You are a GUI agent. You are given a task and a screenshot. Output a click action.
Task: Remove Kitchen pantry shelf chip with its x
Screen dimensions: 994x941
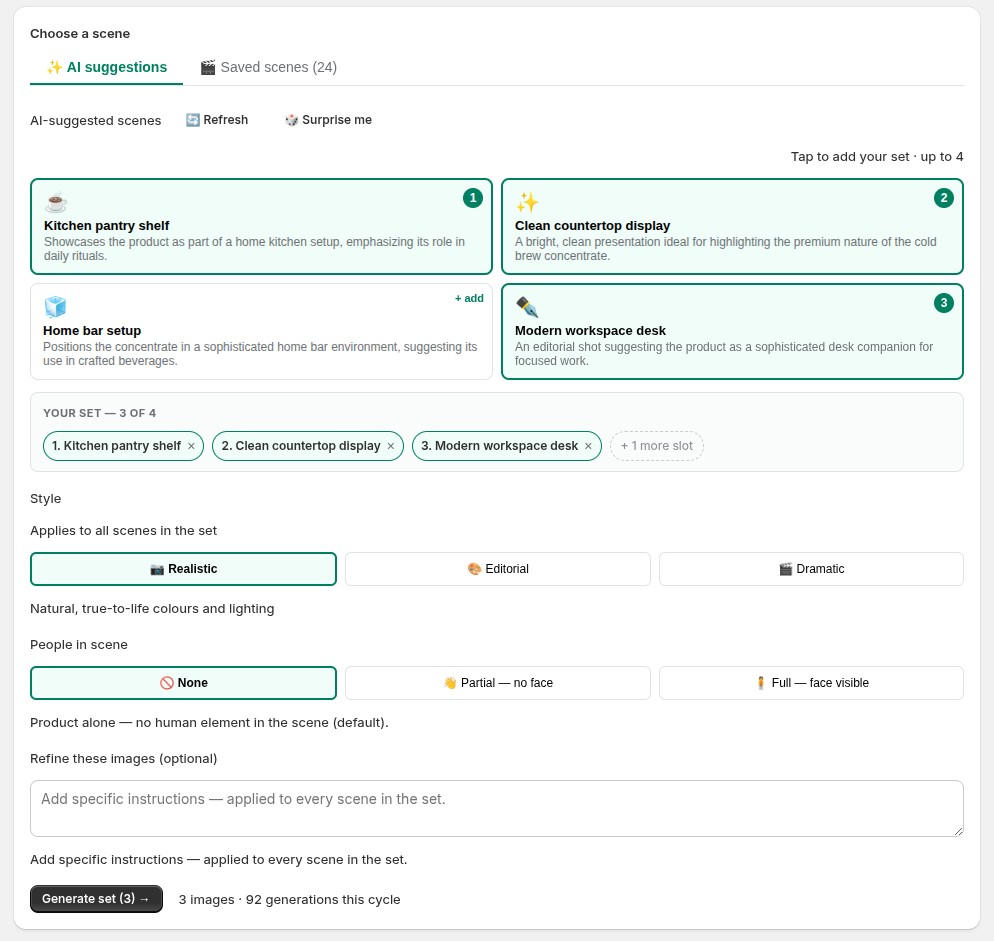pos(191,446)
